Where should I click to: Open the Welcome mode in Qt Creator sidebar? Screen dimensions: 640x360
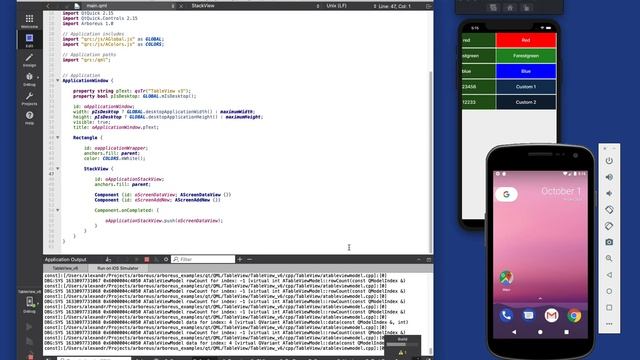29,21
